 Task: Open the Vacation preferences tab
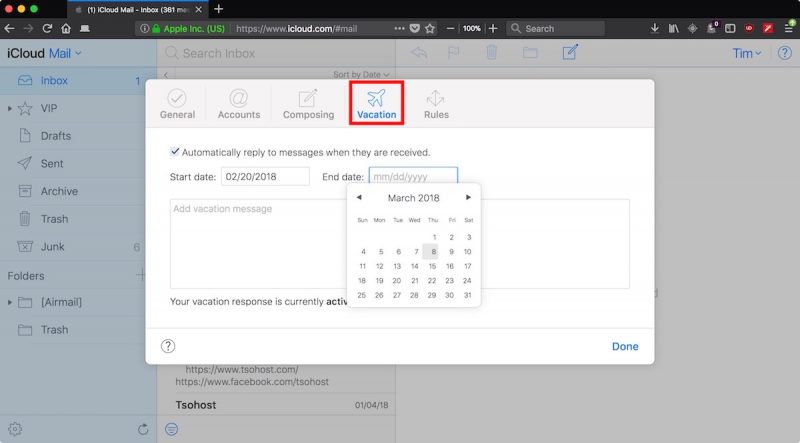pyautogui.click(x=376, y=104)
